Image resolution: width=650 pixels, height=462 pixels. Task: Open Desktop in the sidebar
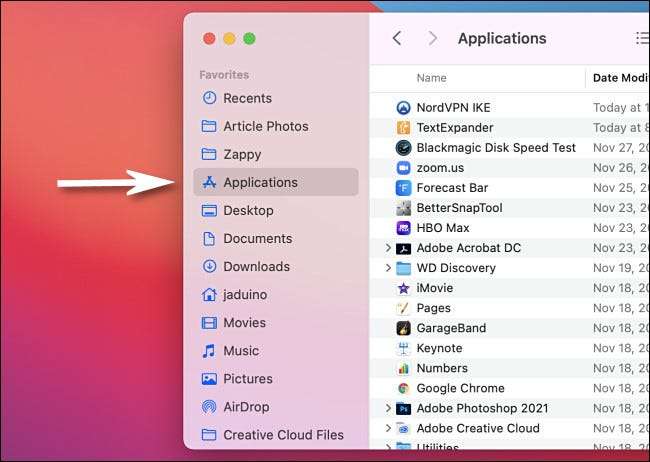pos(276,210)
